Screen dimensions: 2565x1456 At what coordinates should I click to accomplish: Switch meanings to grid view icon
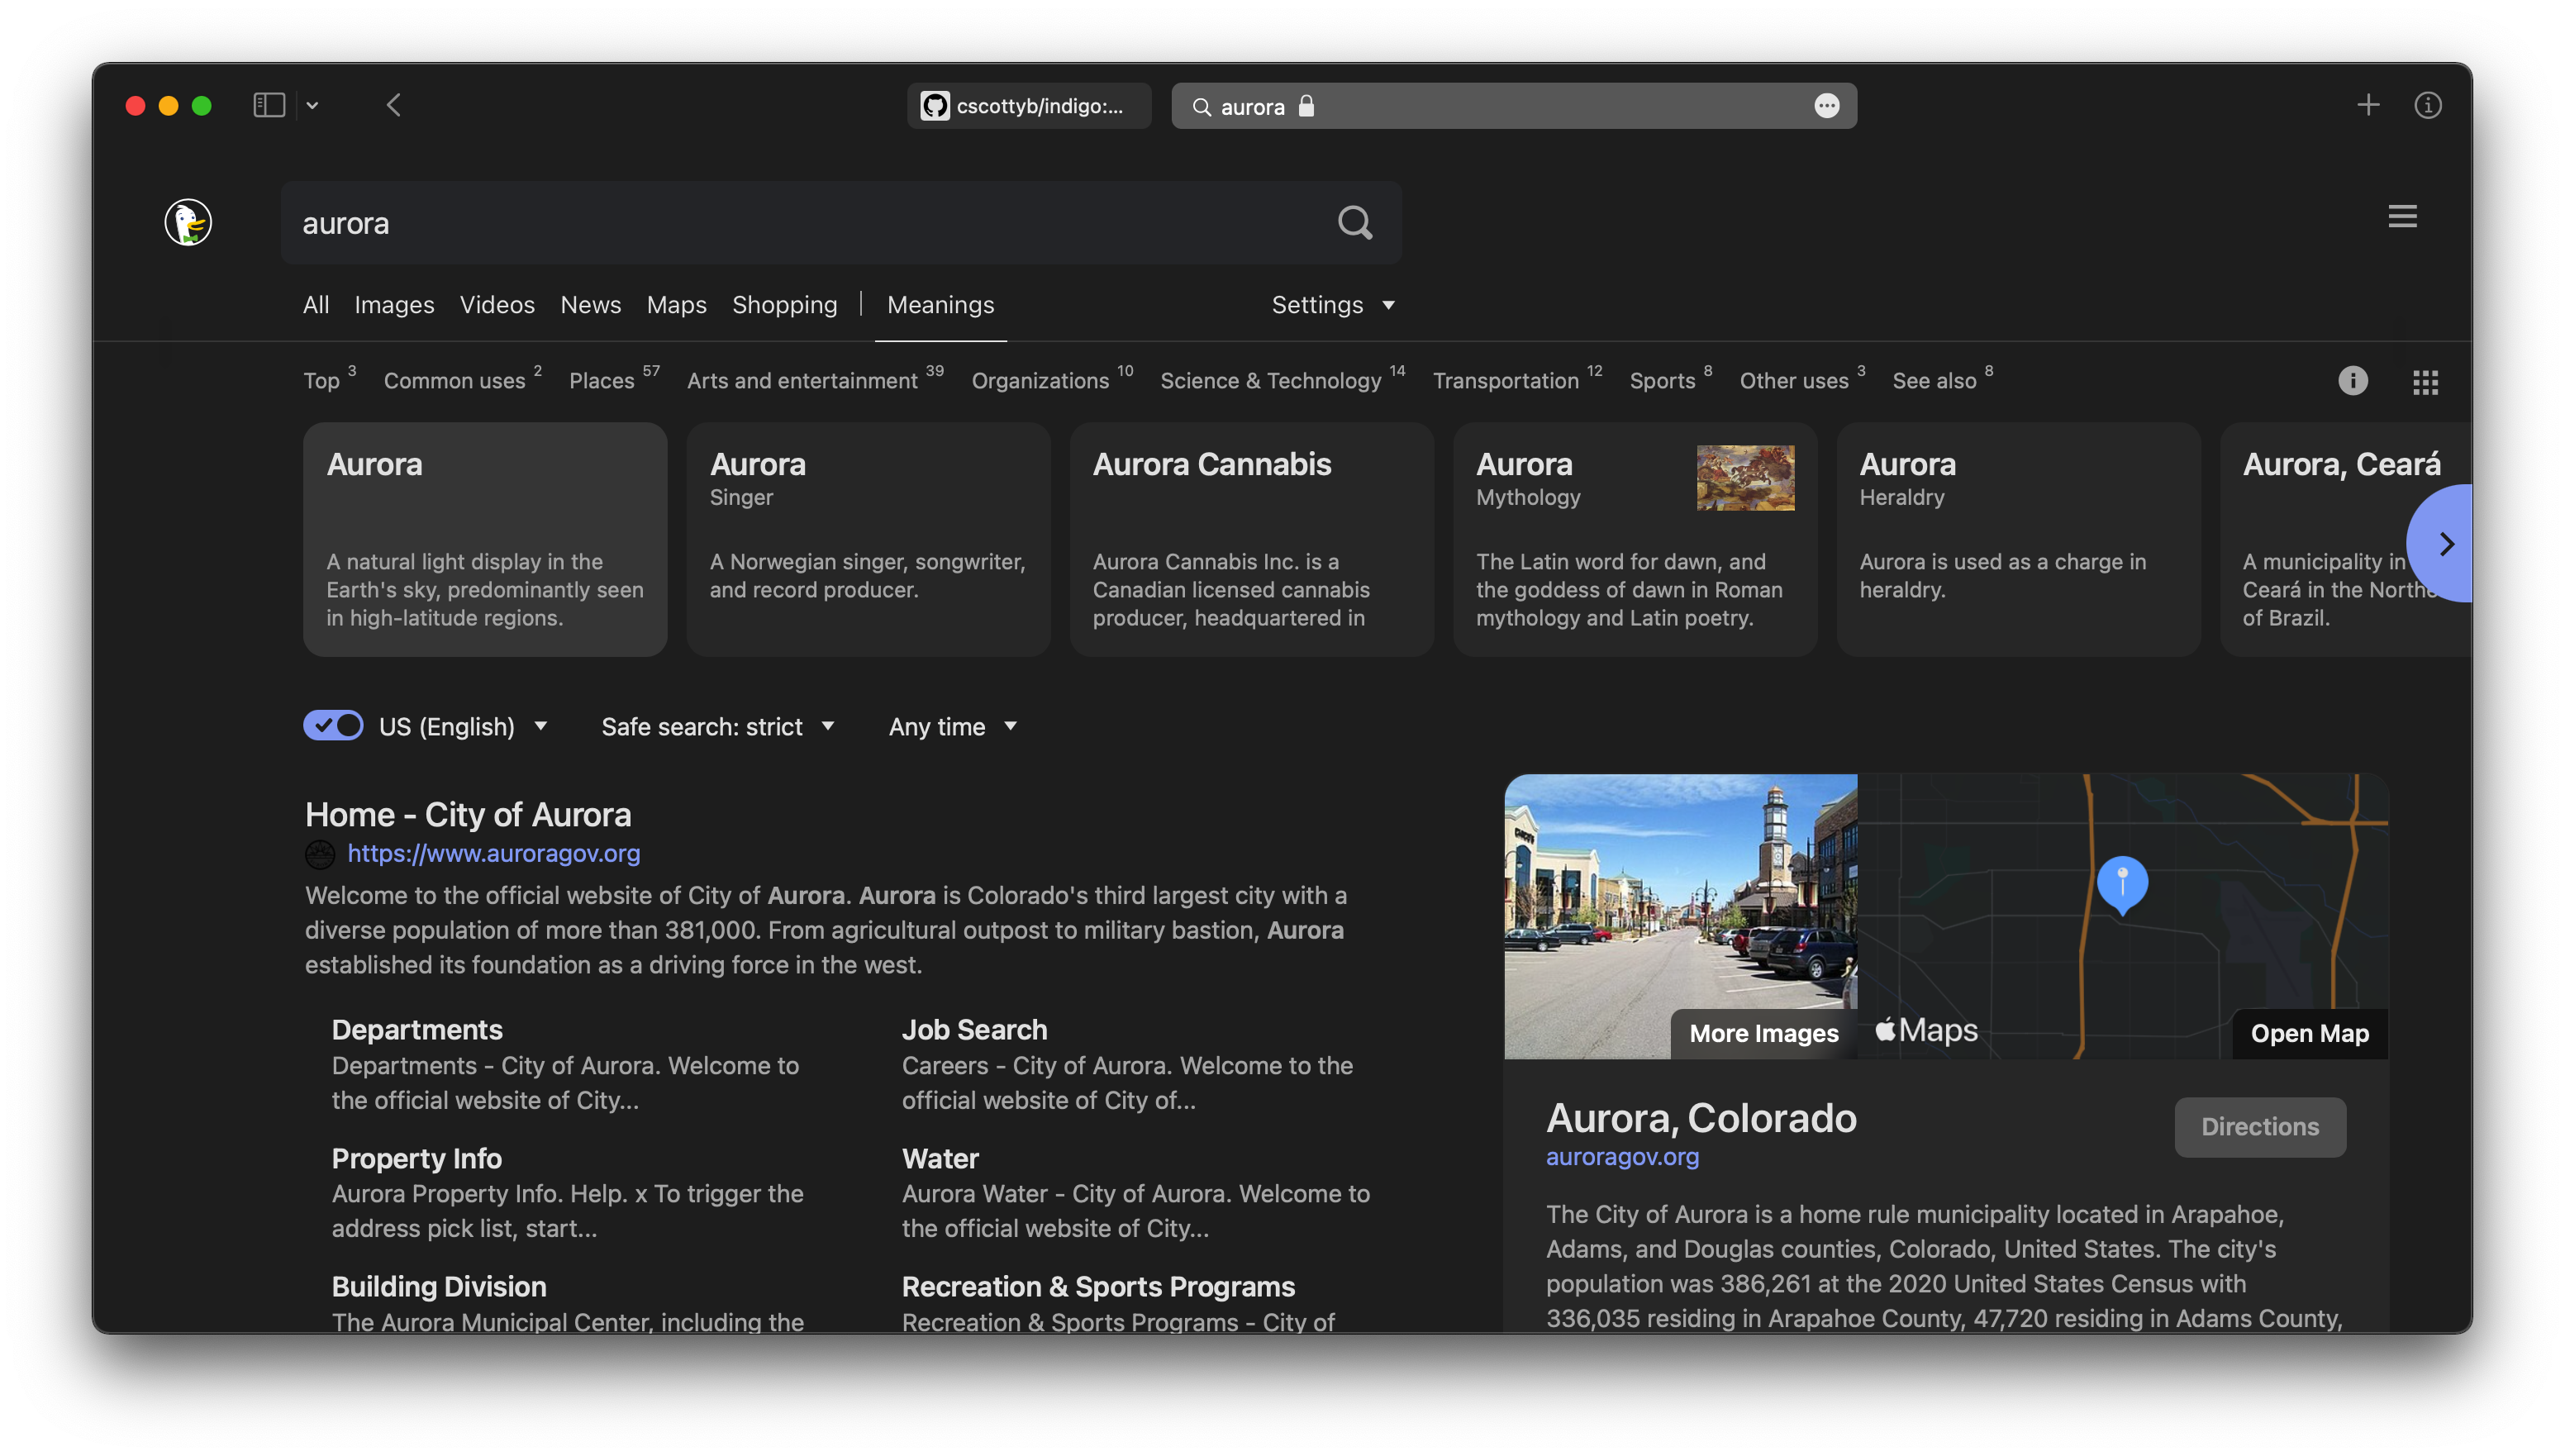coord(2425,381)
